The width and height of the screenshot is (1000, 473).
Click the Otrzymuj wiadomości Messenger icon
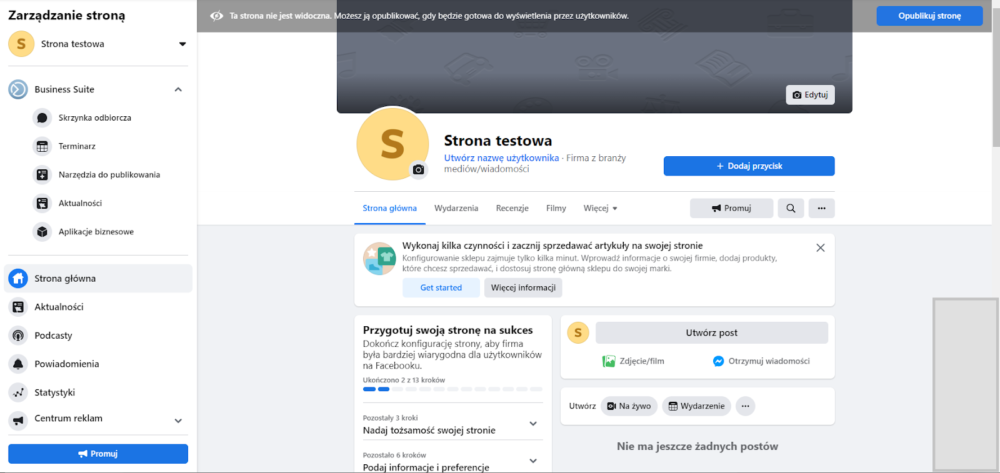tap(718, 361)
